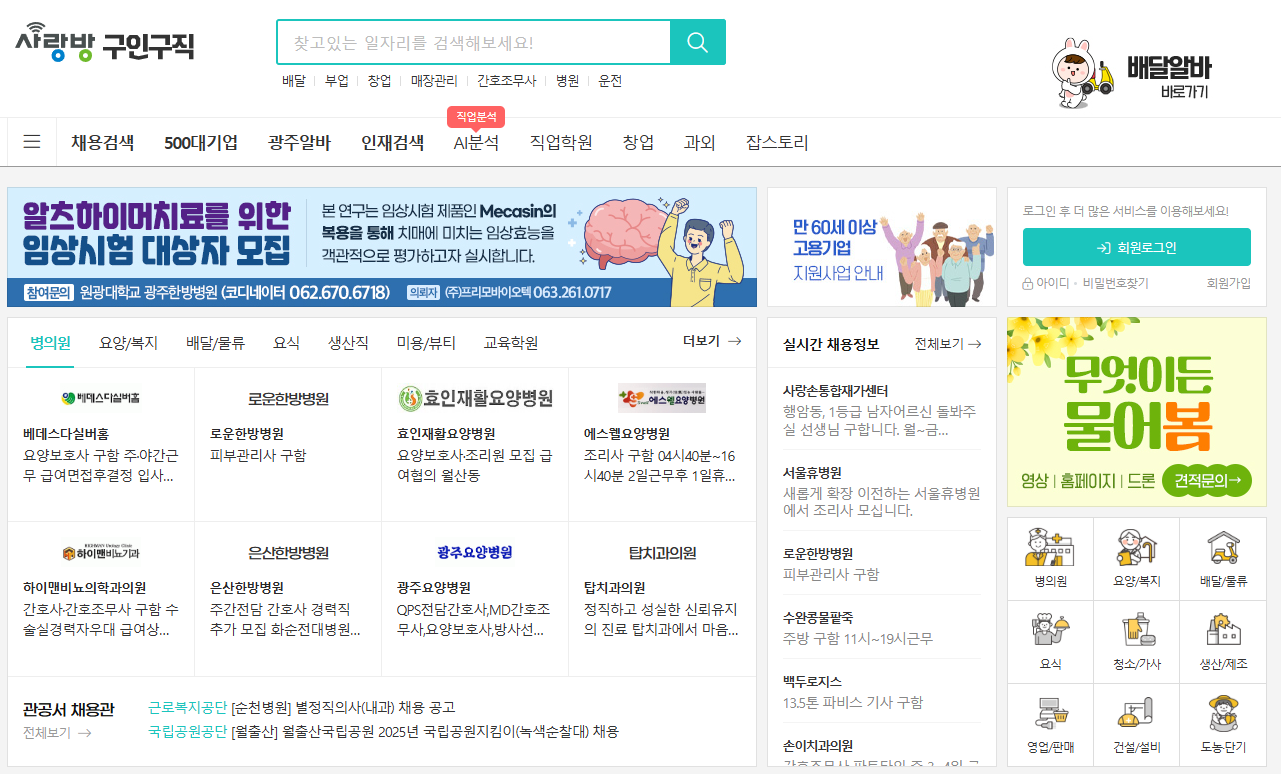Image resolution: width=1281 pixels, height=774 pixels.
Task: Open 직업학원 in the main navigation
Action: [561, 143]
